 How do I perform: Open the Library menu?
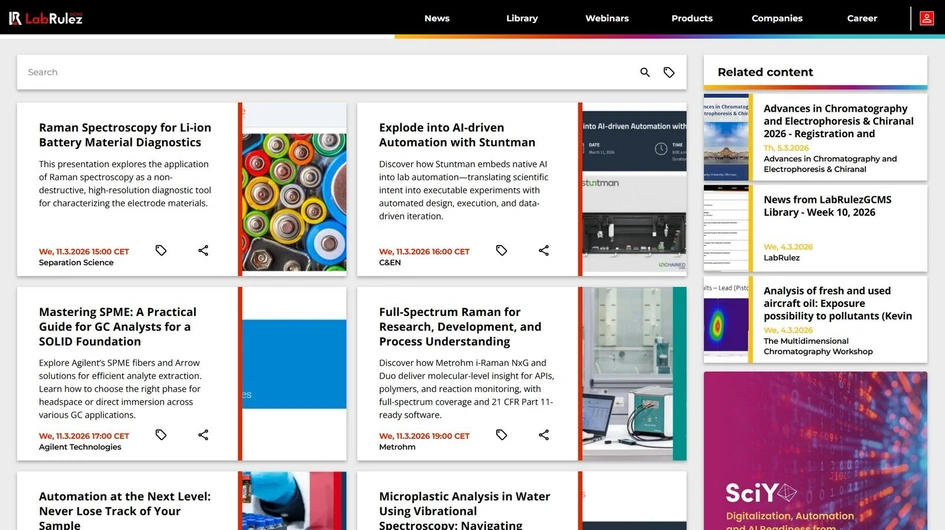pyautogui.click(x=522, y=18)
